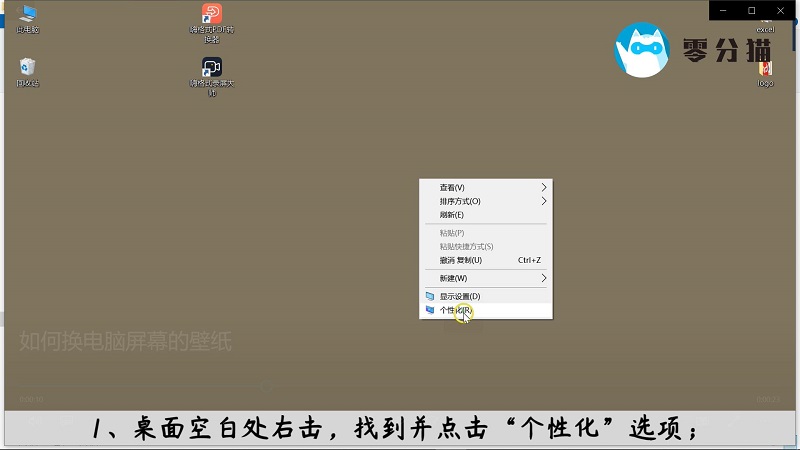Image resolution: width=800 pixels, height=450 pixels.
Task: Select the 回收站 Recycle Bin icon
Action: coord(27,67)
